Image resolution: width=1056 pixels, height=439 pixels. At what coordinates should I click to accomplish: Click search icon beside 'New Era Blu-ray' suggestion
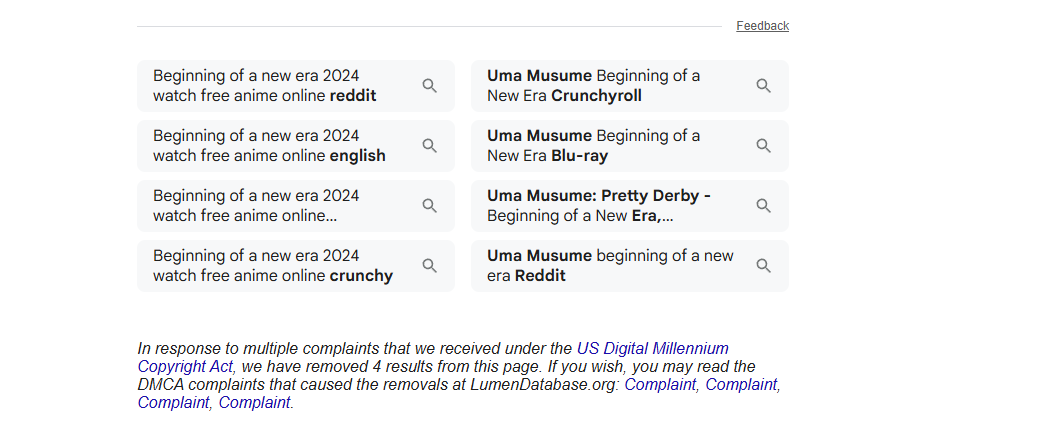(763, 145)
